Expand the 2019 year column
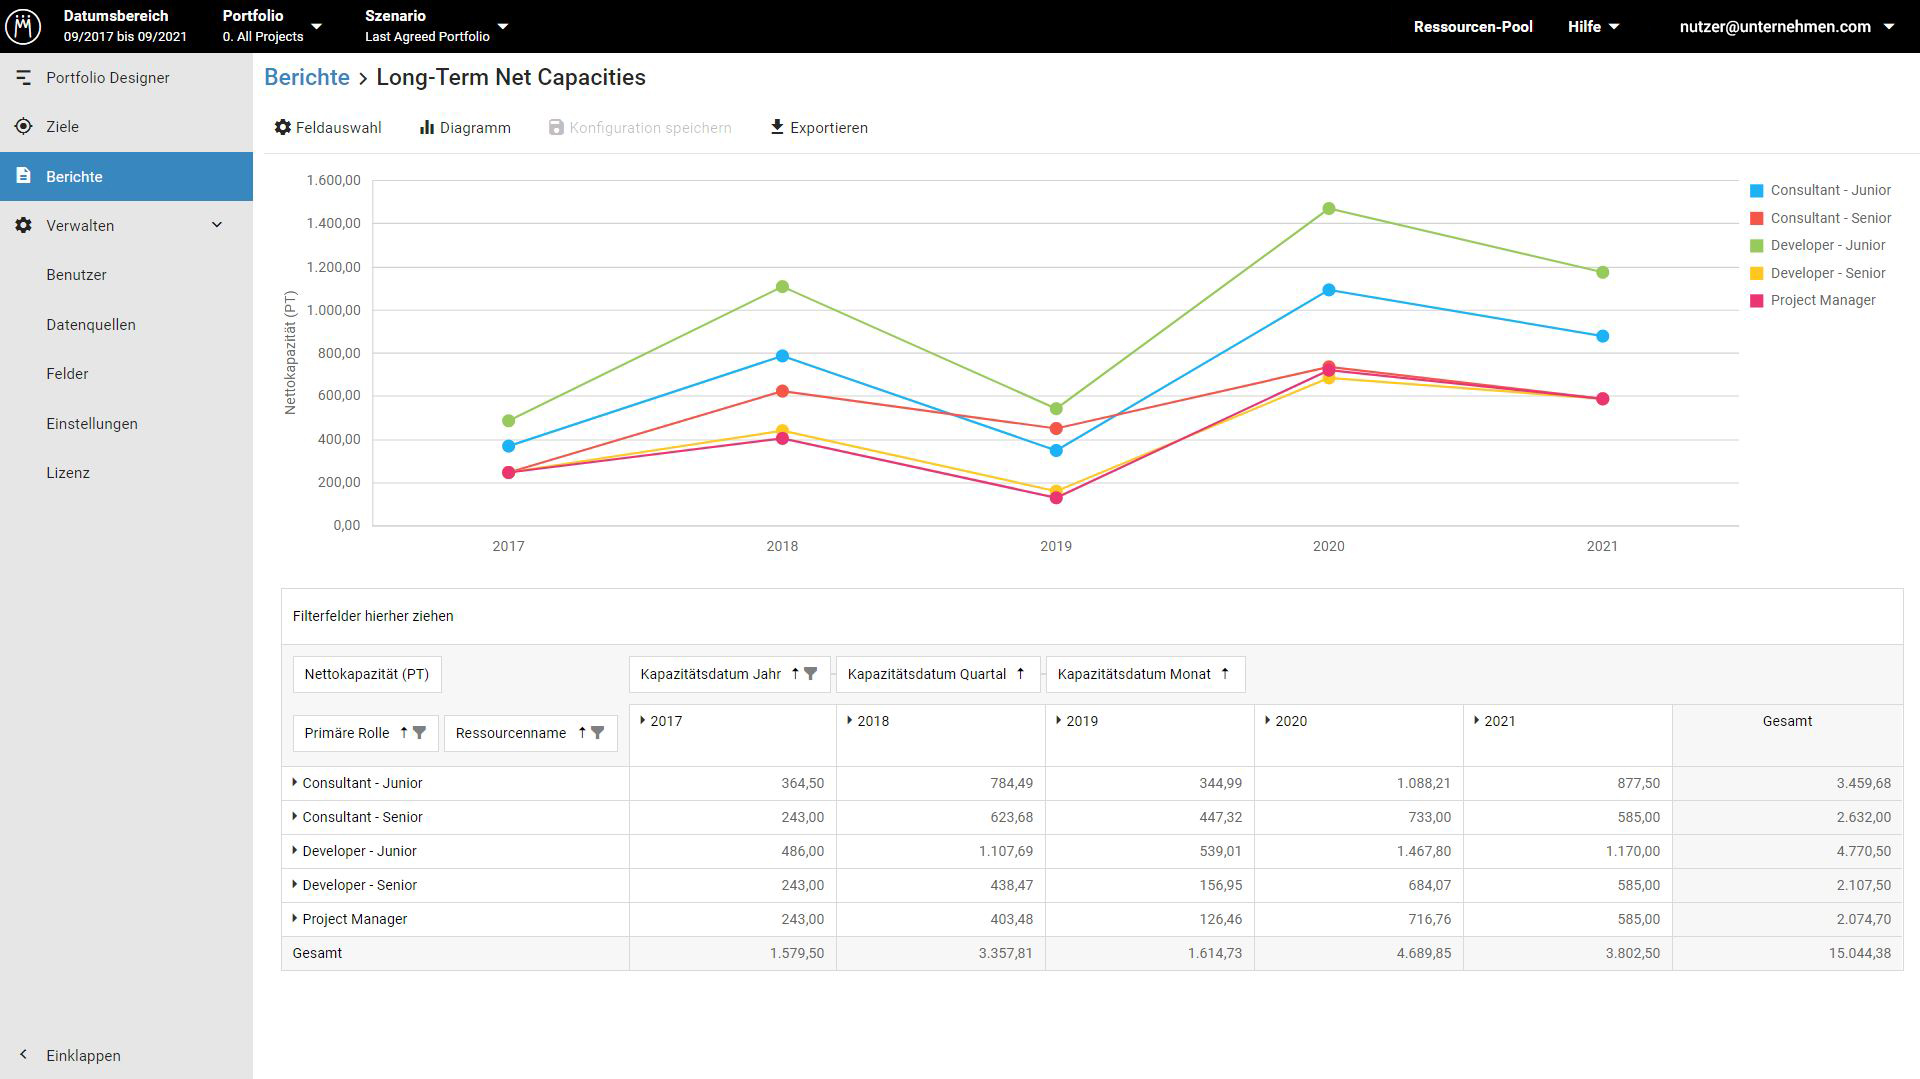 tap(1059, 720)
